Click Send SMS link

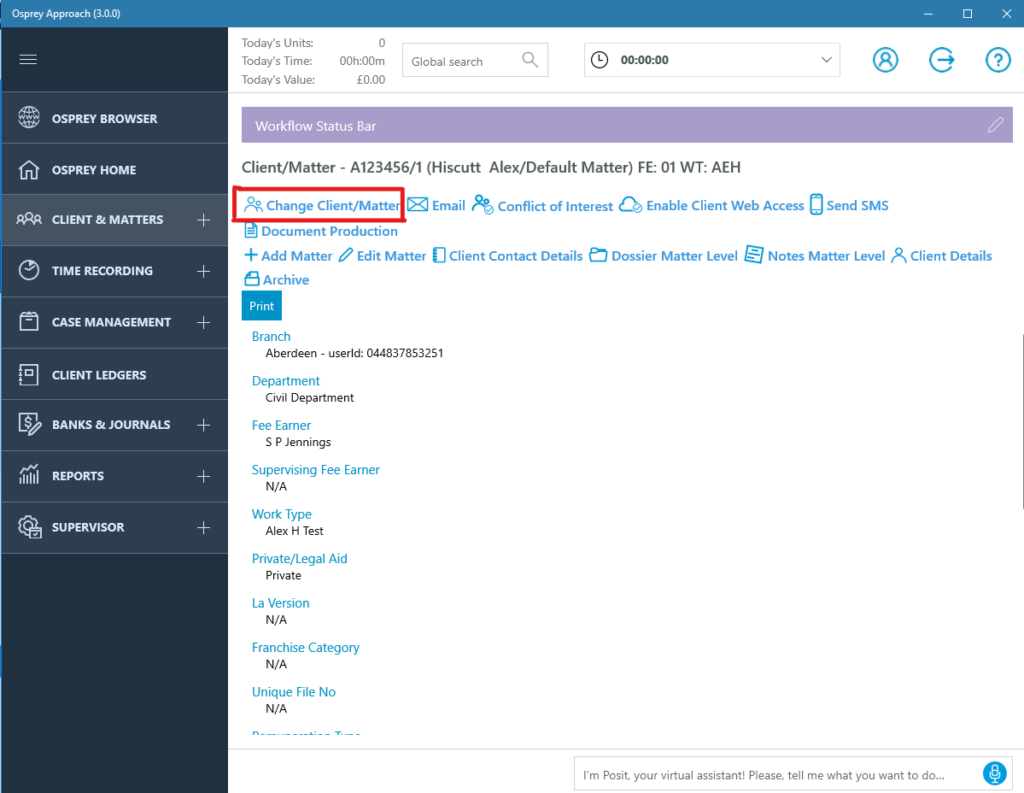pos(849,205)
